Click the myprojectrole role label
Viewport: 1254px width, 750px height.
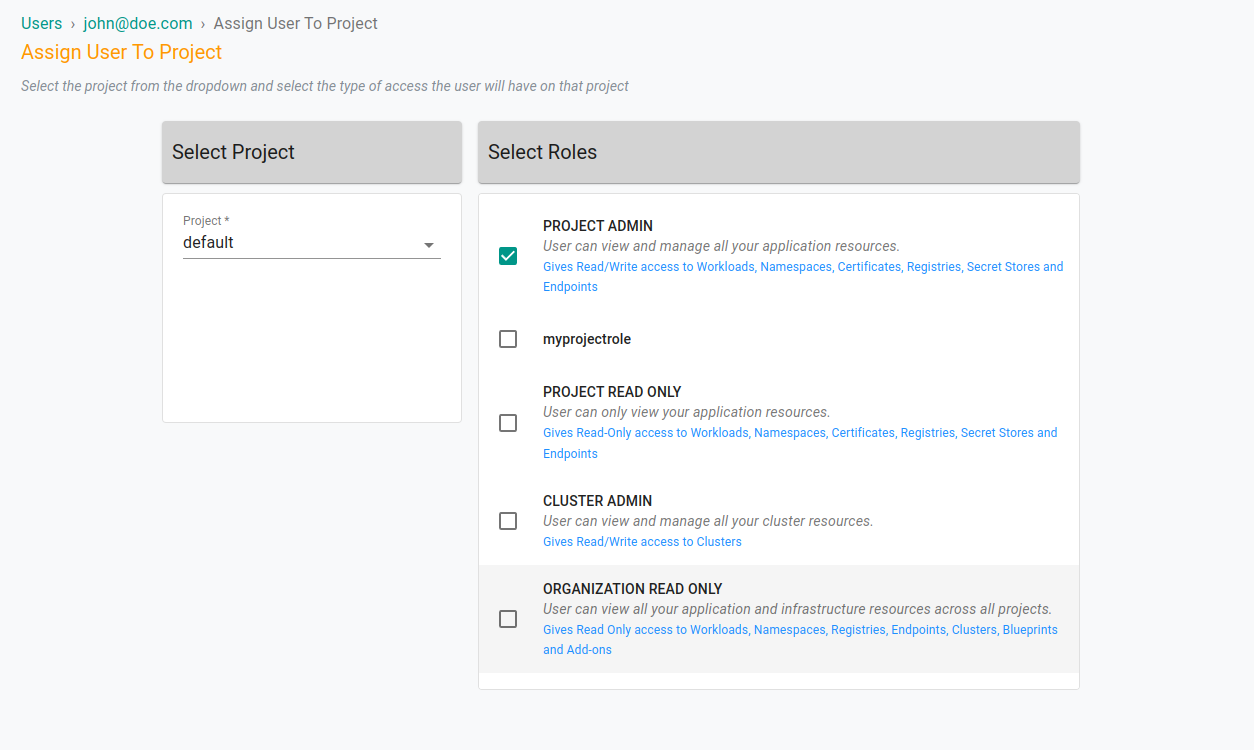(x=587, y=339)
